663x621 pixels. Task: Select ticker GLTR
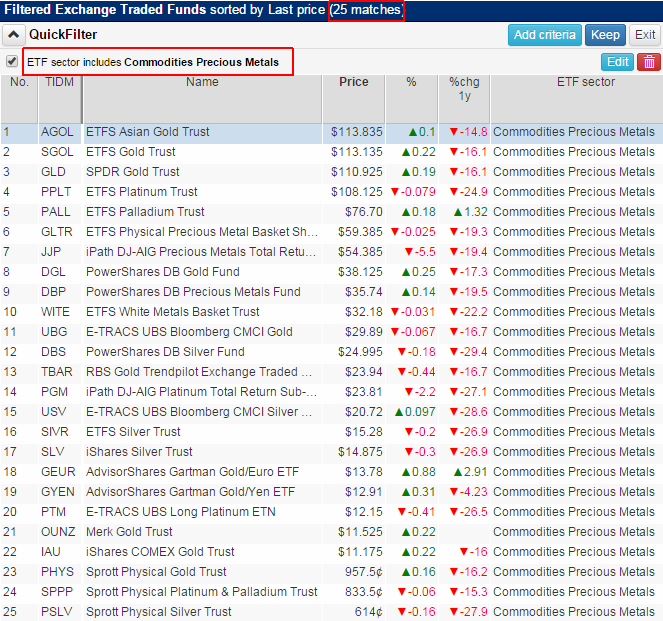(57, 232)
